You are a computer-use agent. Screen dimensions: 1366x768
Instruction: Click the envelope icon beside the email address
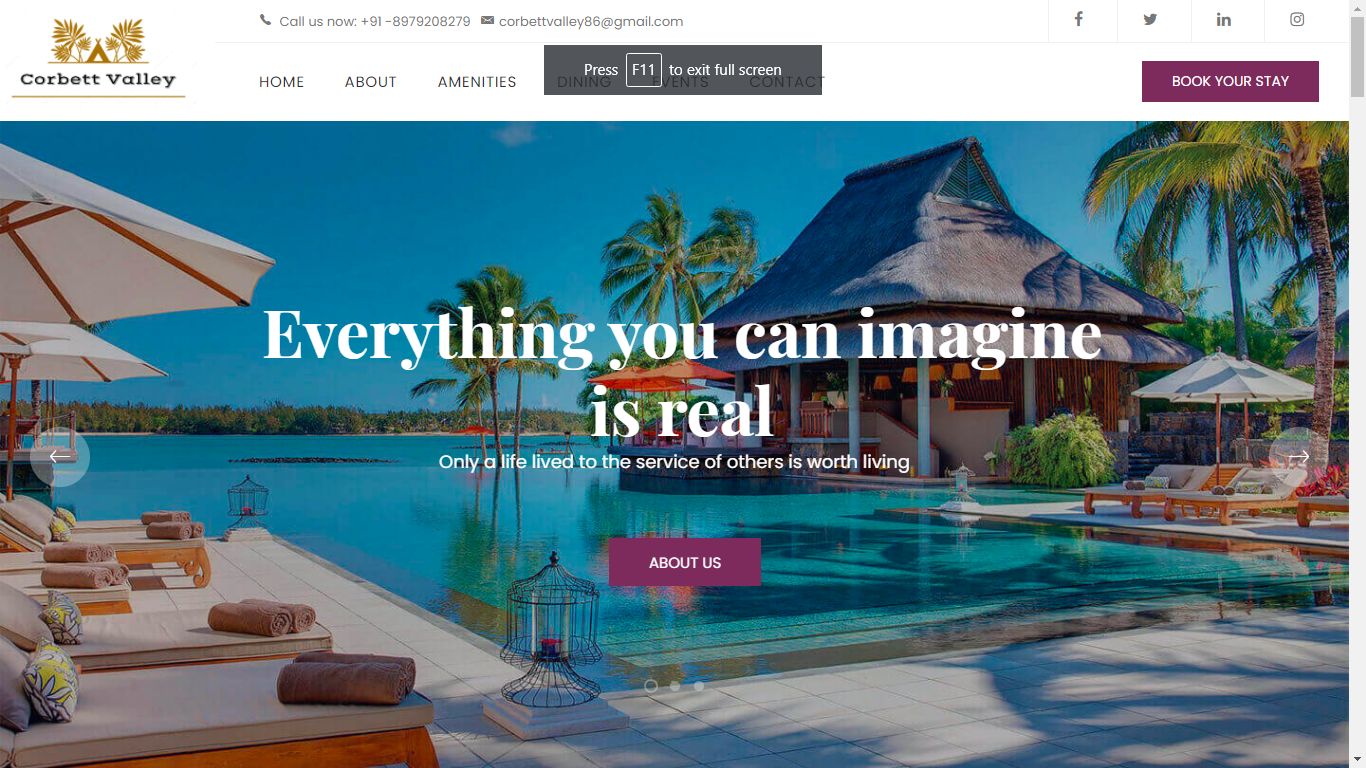tap(488, 20)
